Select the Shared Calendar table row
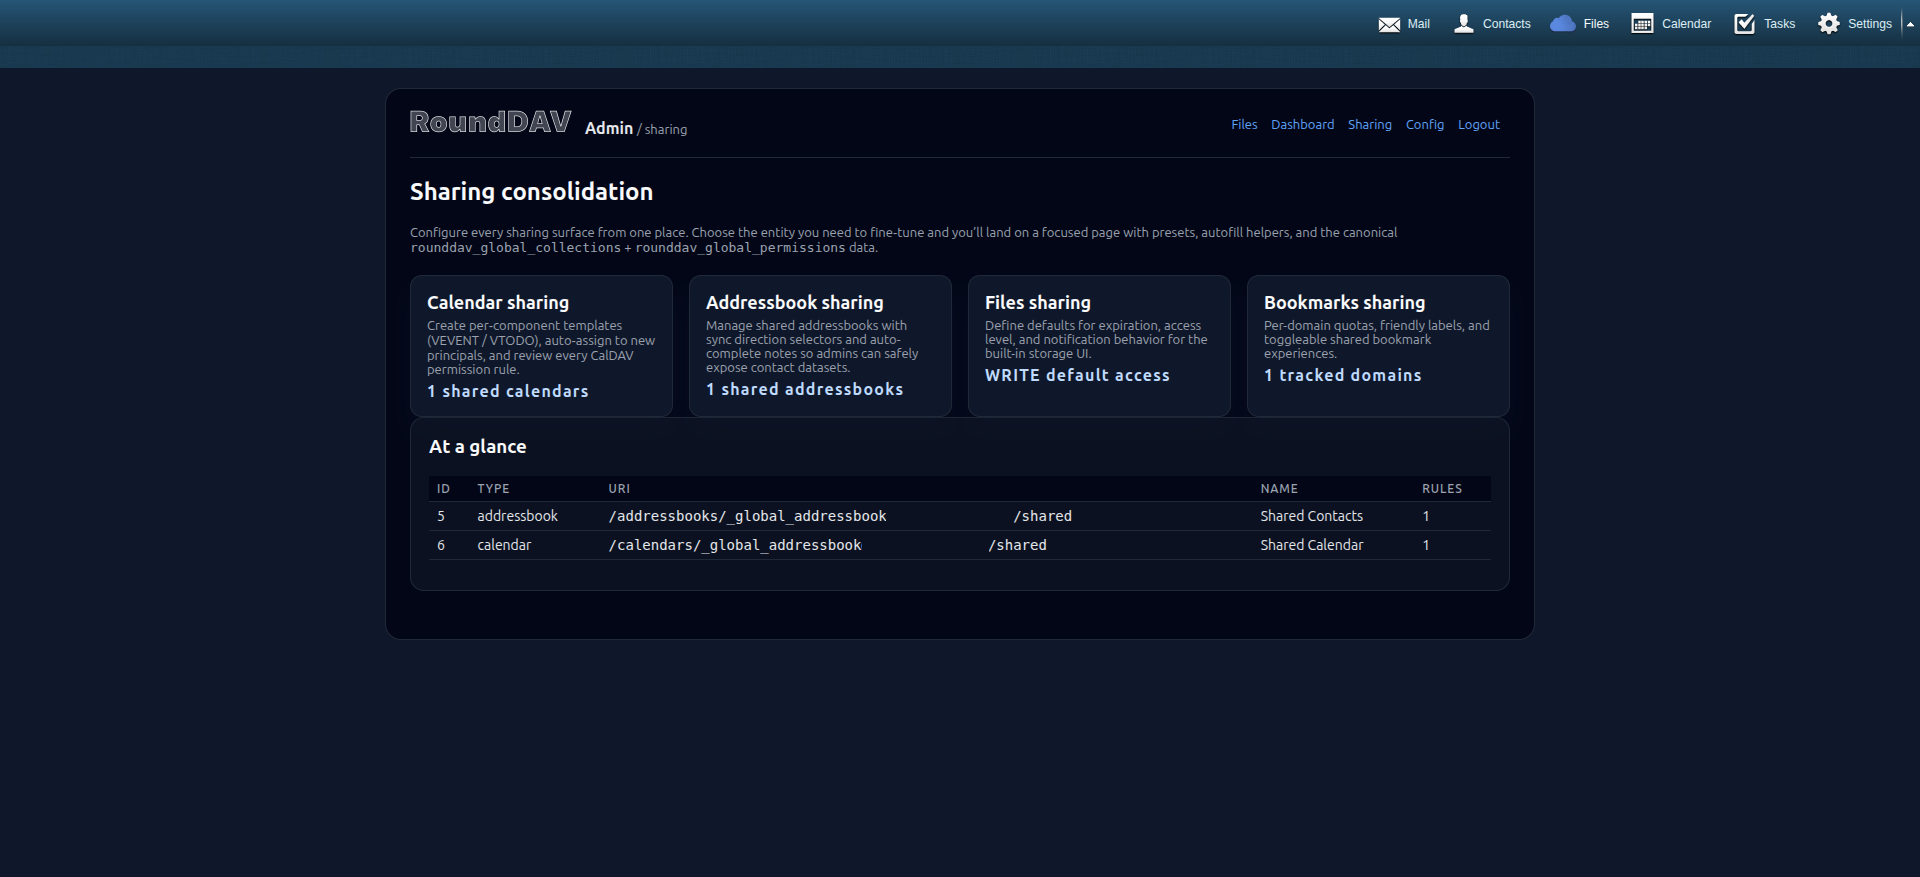 959,545
